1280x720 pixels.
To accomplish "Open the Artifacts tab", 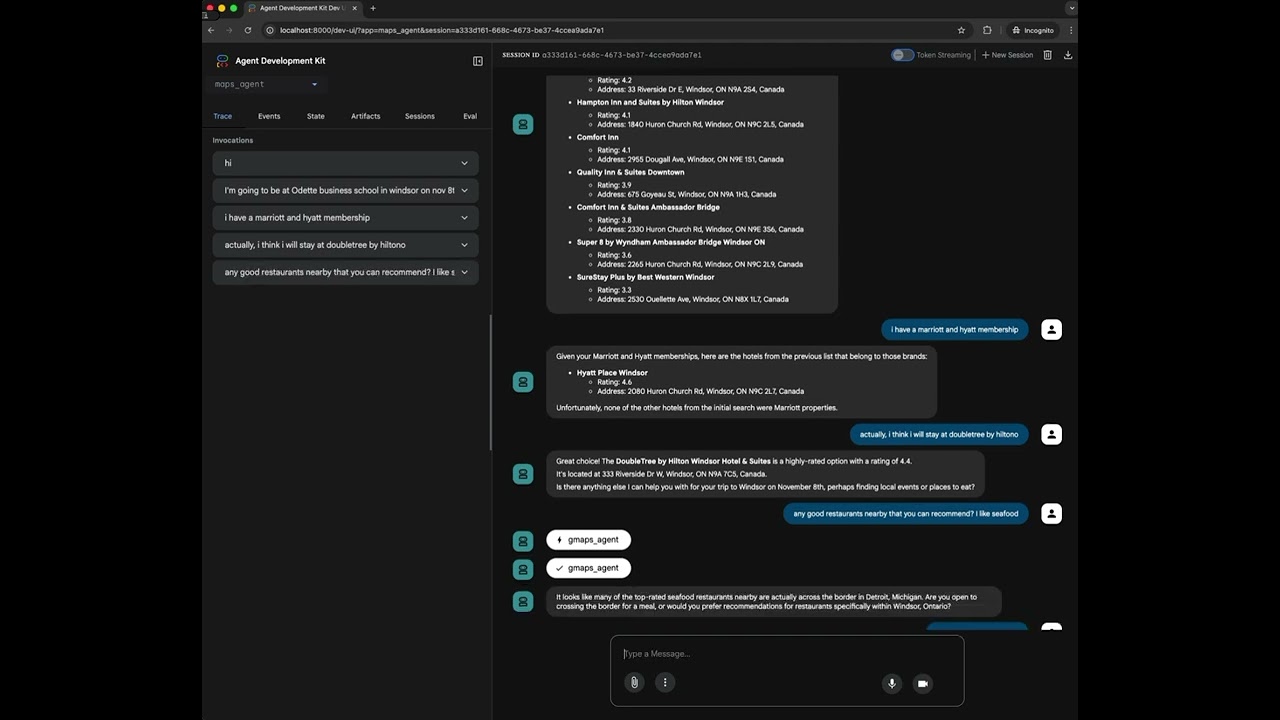I will (365, 116).
